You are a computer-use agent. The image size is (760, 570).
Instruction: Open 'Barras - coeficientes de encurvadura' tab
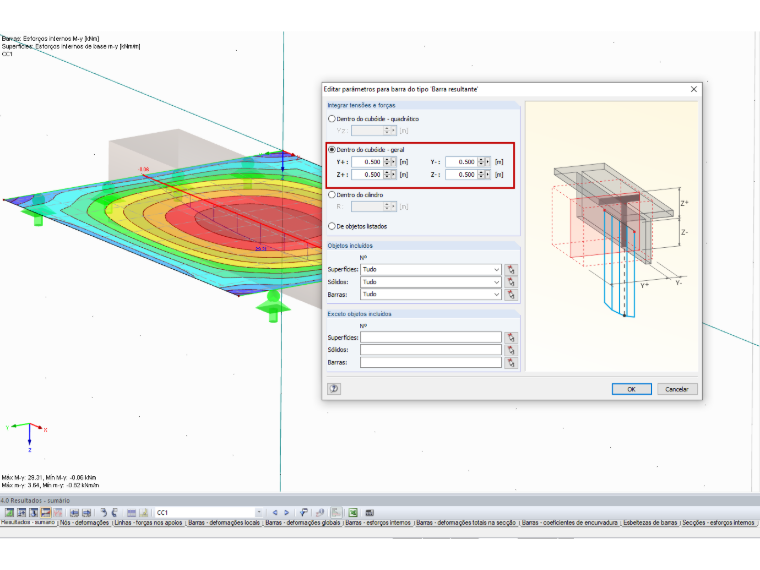click(570, 522)
